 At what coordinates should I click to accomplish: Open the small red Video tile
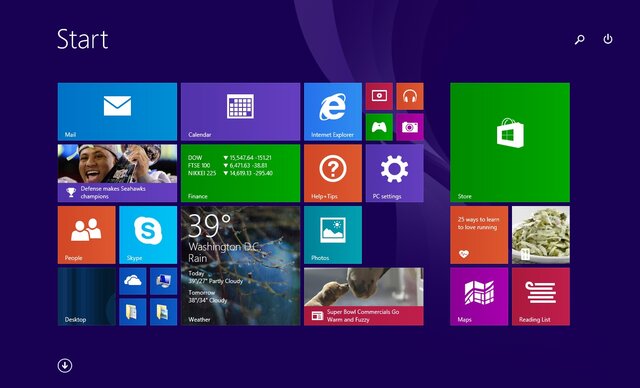point(379,96)
